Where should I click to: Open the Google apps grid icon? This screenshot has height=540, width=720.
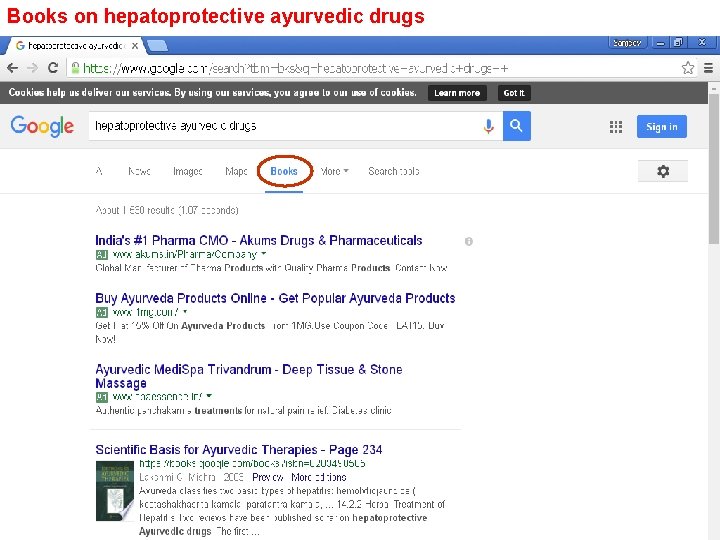(x=616, y=127)
